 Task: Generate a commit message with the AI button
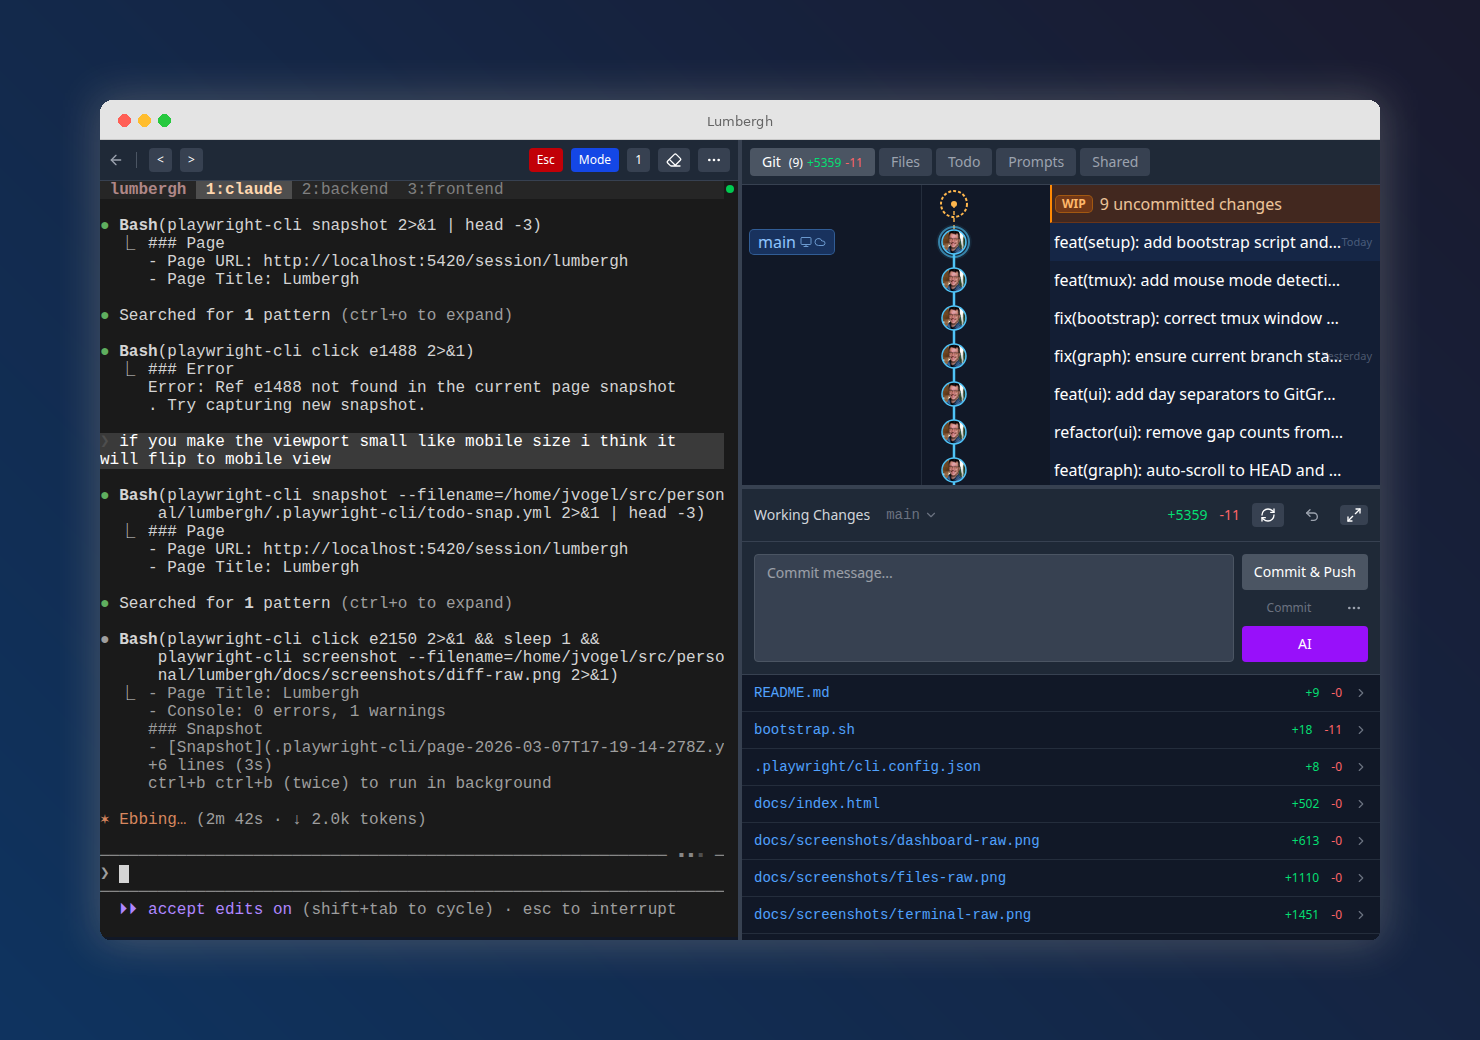coord(1304,643)
